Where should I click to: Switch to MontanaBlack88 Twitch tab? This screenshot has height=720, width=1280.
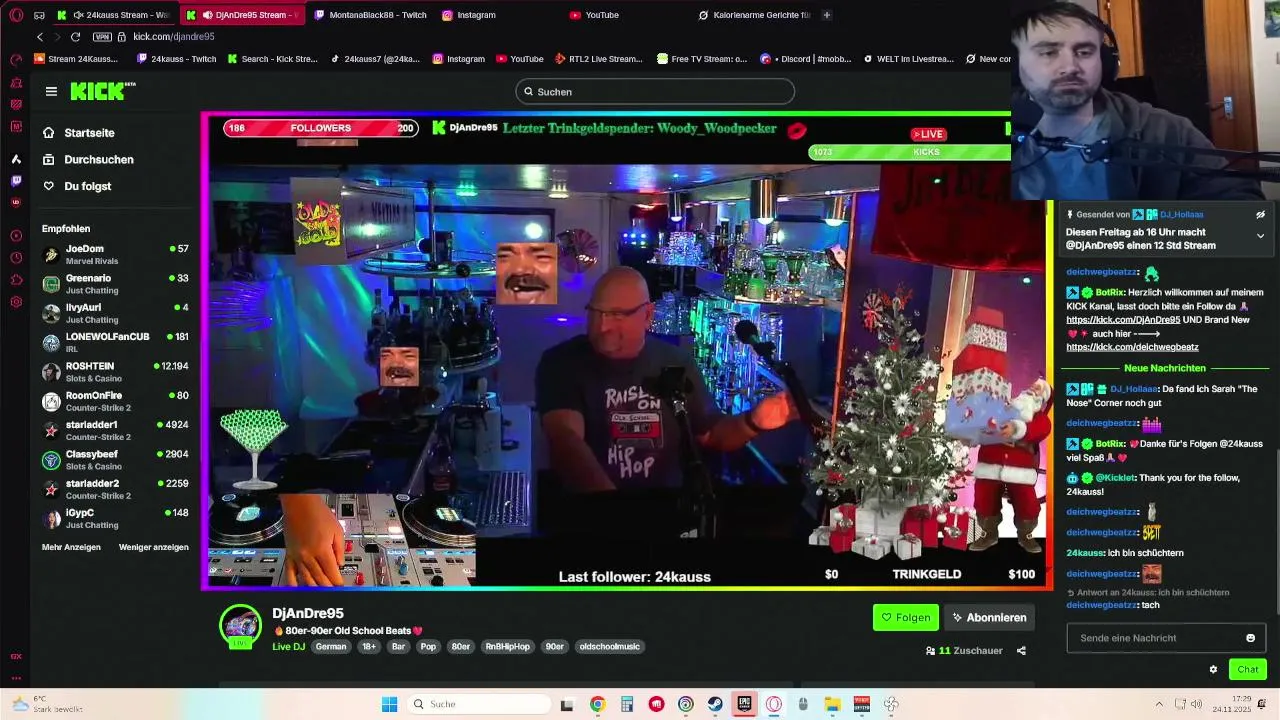pos(370,15)
